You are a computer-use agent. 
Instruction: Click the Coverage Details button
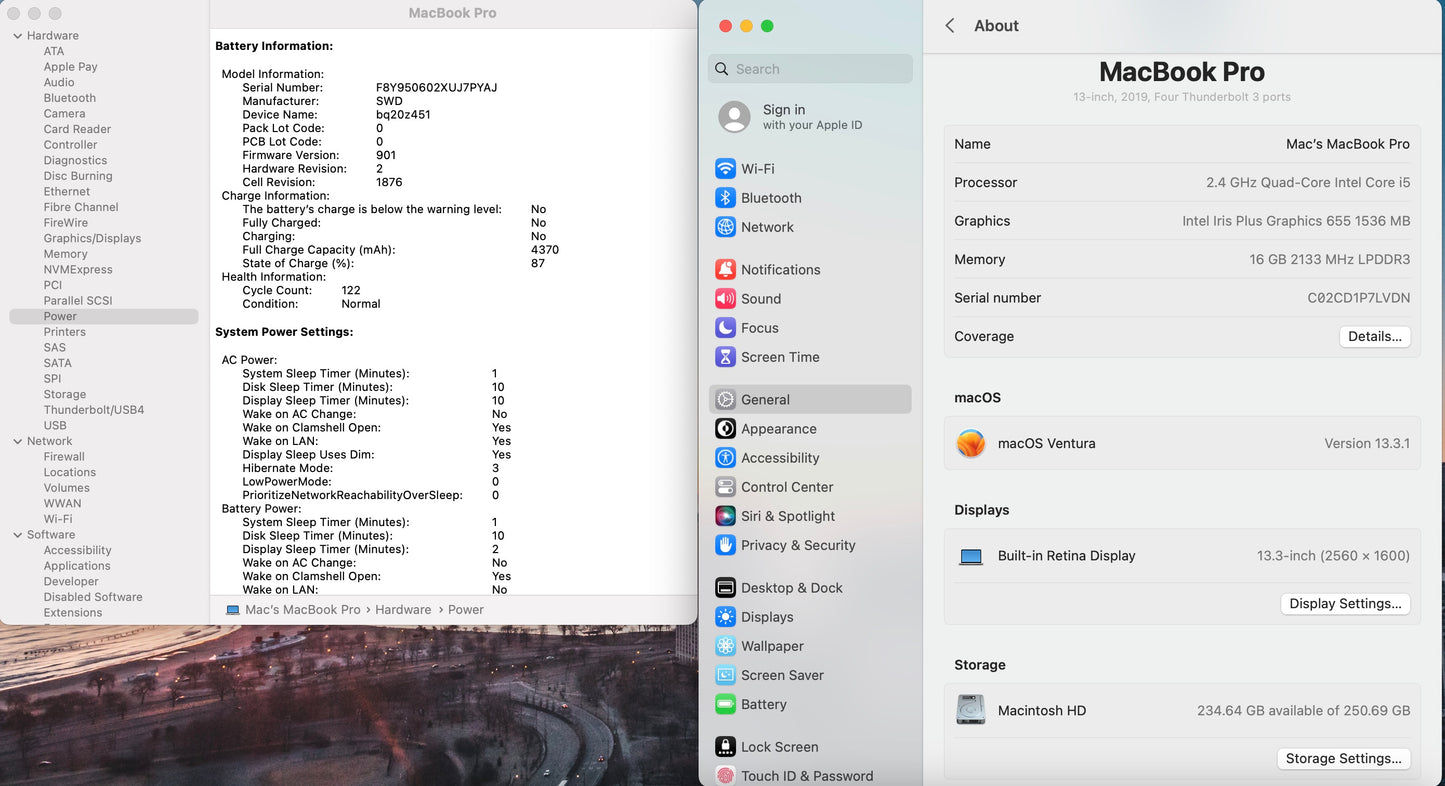pos(1374,336)
